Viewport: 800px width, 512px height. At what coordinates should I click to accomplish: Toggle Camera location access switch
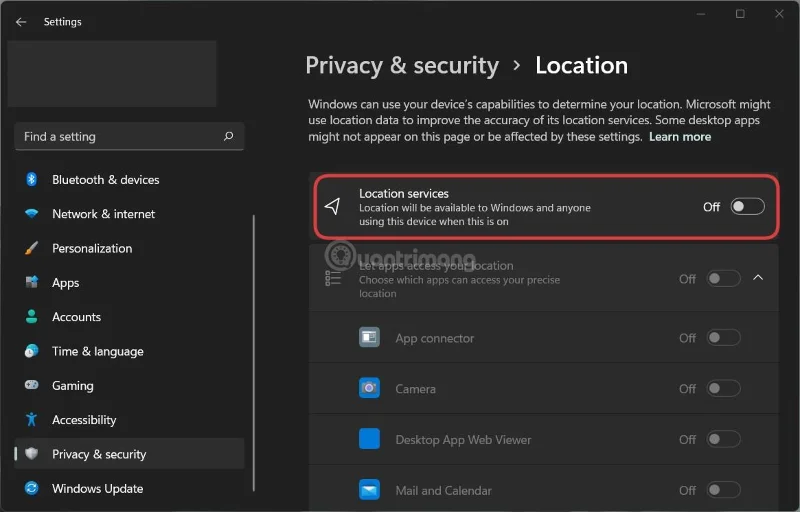[x=723, y=389]
